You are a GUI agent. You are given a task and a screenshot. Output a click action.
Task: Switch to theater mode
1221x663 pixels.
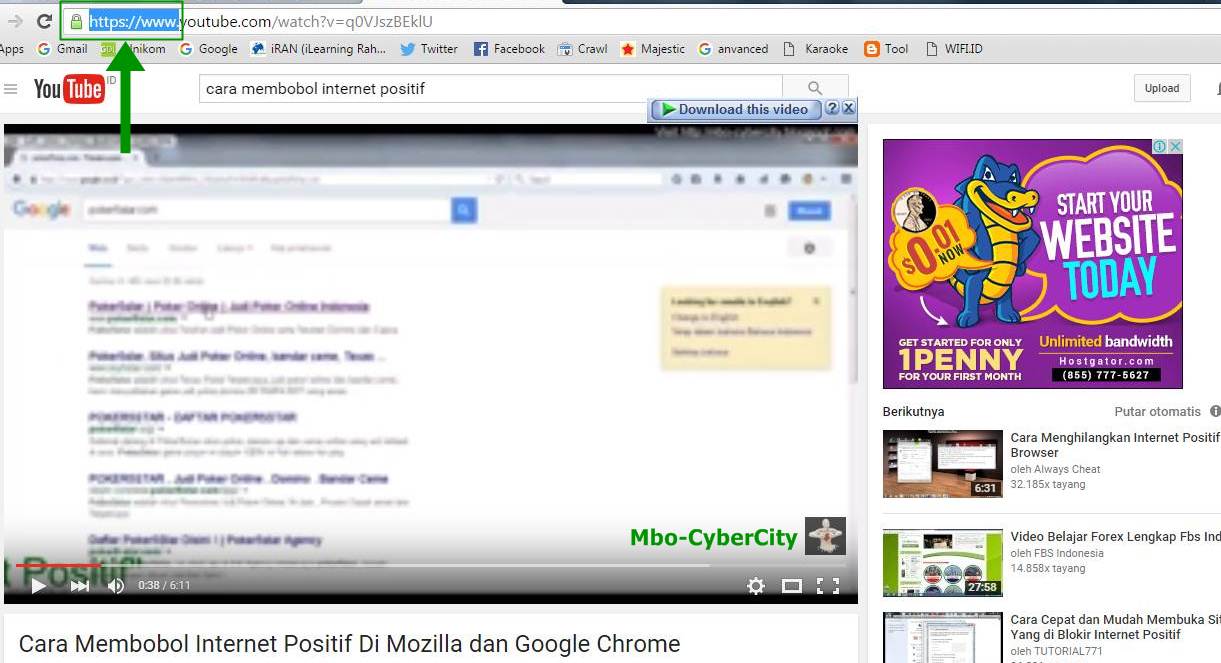pyautogui.click(x=792, y=586)
